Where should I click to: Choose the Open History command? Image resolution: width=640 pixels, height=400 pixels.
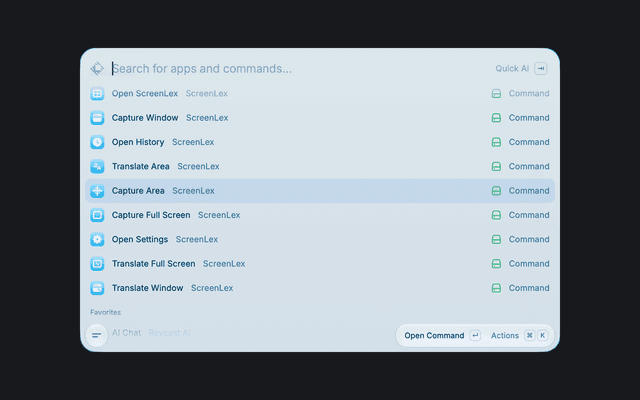[x=320, y=142]
